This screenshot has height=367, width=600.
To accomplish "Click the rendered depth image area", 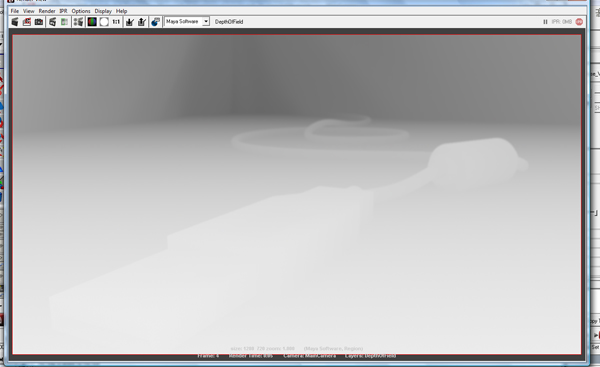I will [297, 194].
